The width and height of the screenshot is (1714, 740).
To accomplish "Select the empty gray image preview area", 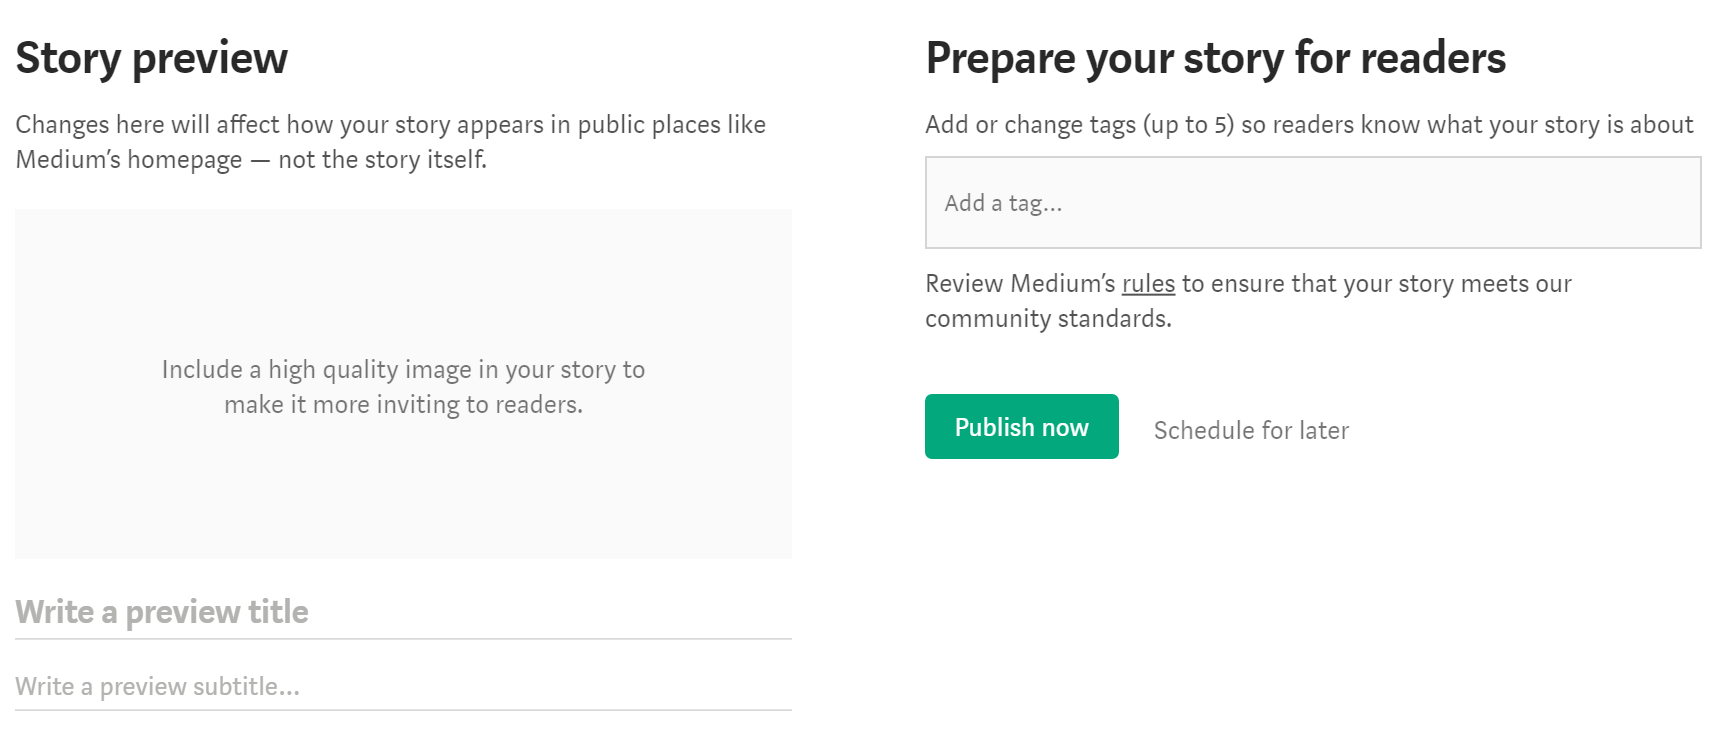I will [402, 280].
